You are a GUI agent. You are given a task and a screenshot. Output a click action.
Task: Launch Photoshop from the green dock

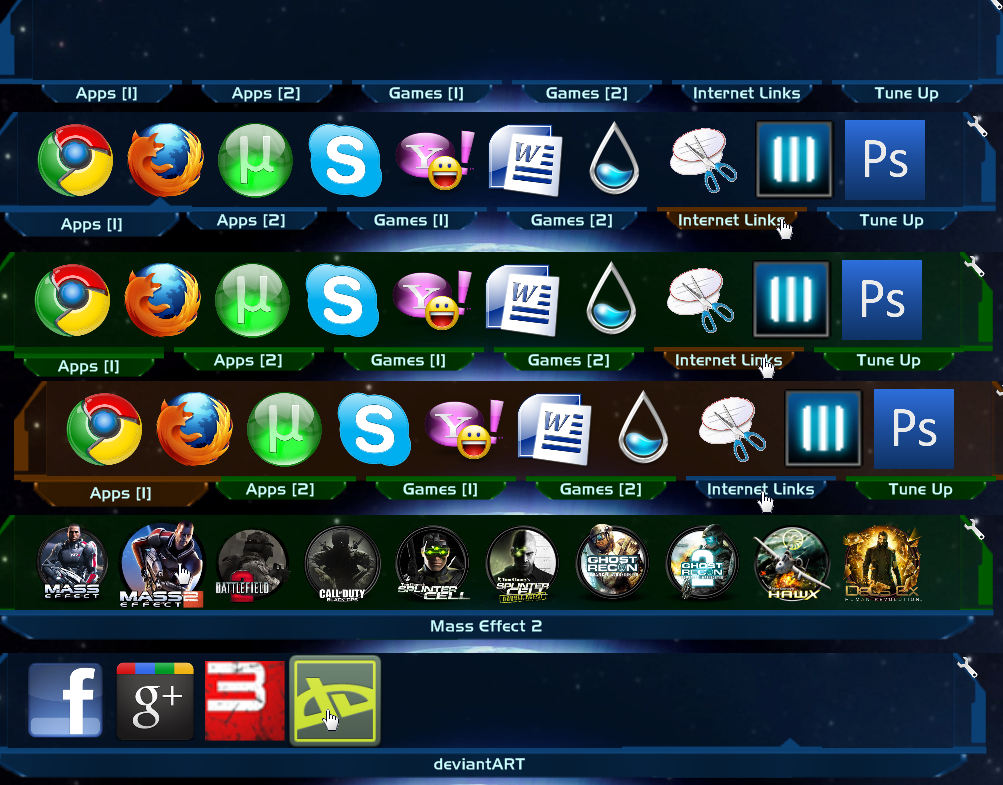(881, 300)
